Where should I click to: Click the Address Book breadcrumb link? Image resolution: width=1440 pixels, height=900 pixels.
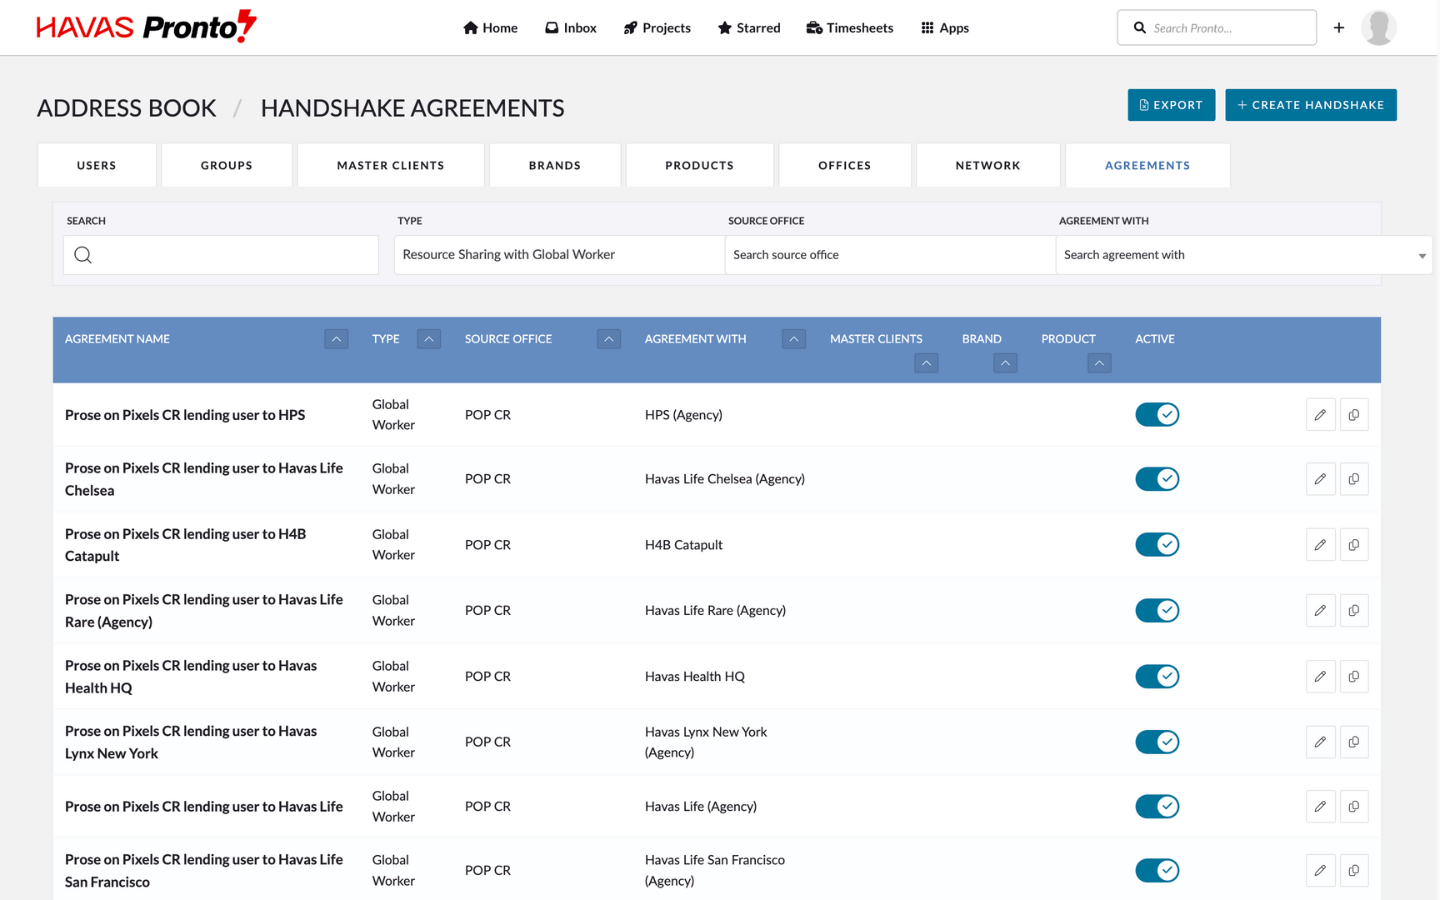pyautogui.click(x=127, y=108)
